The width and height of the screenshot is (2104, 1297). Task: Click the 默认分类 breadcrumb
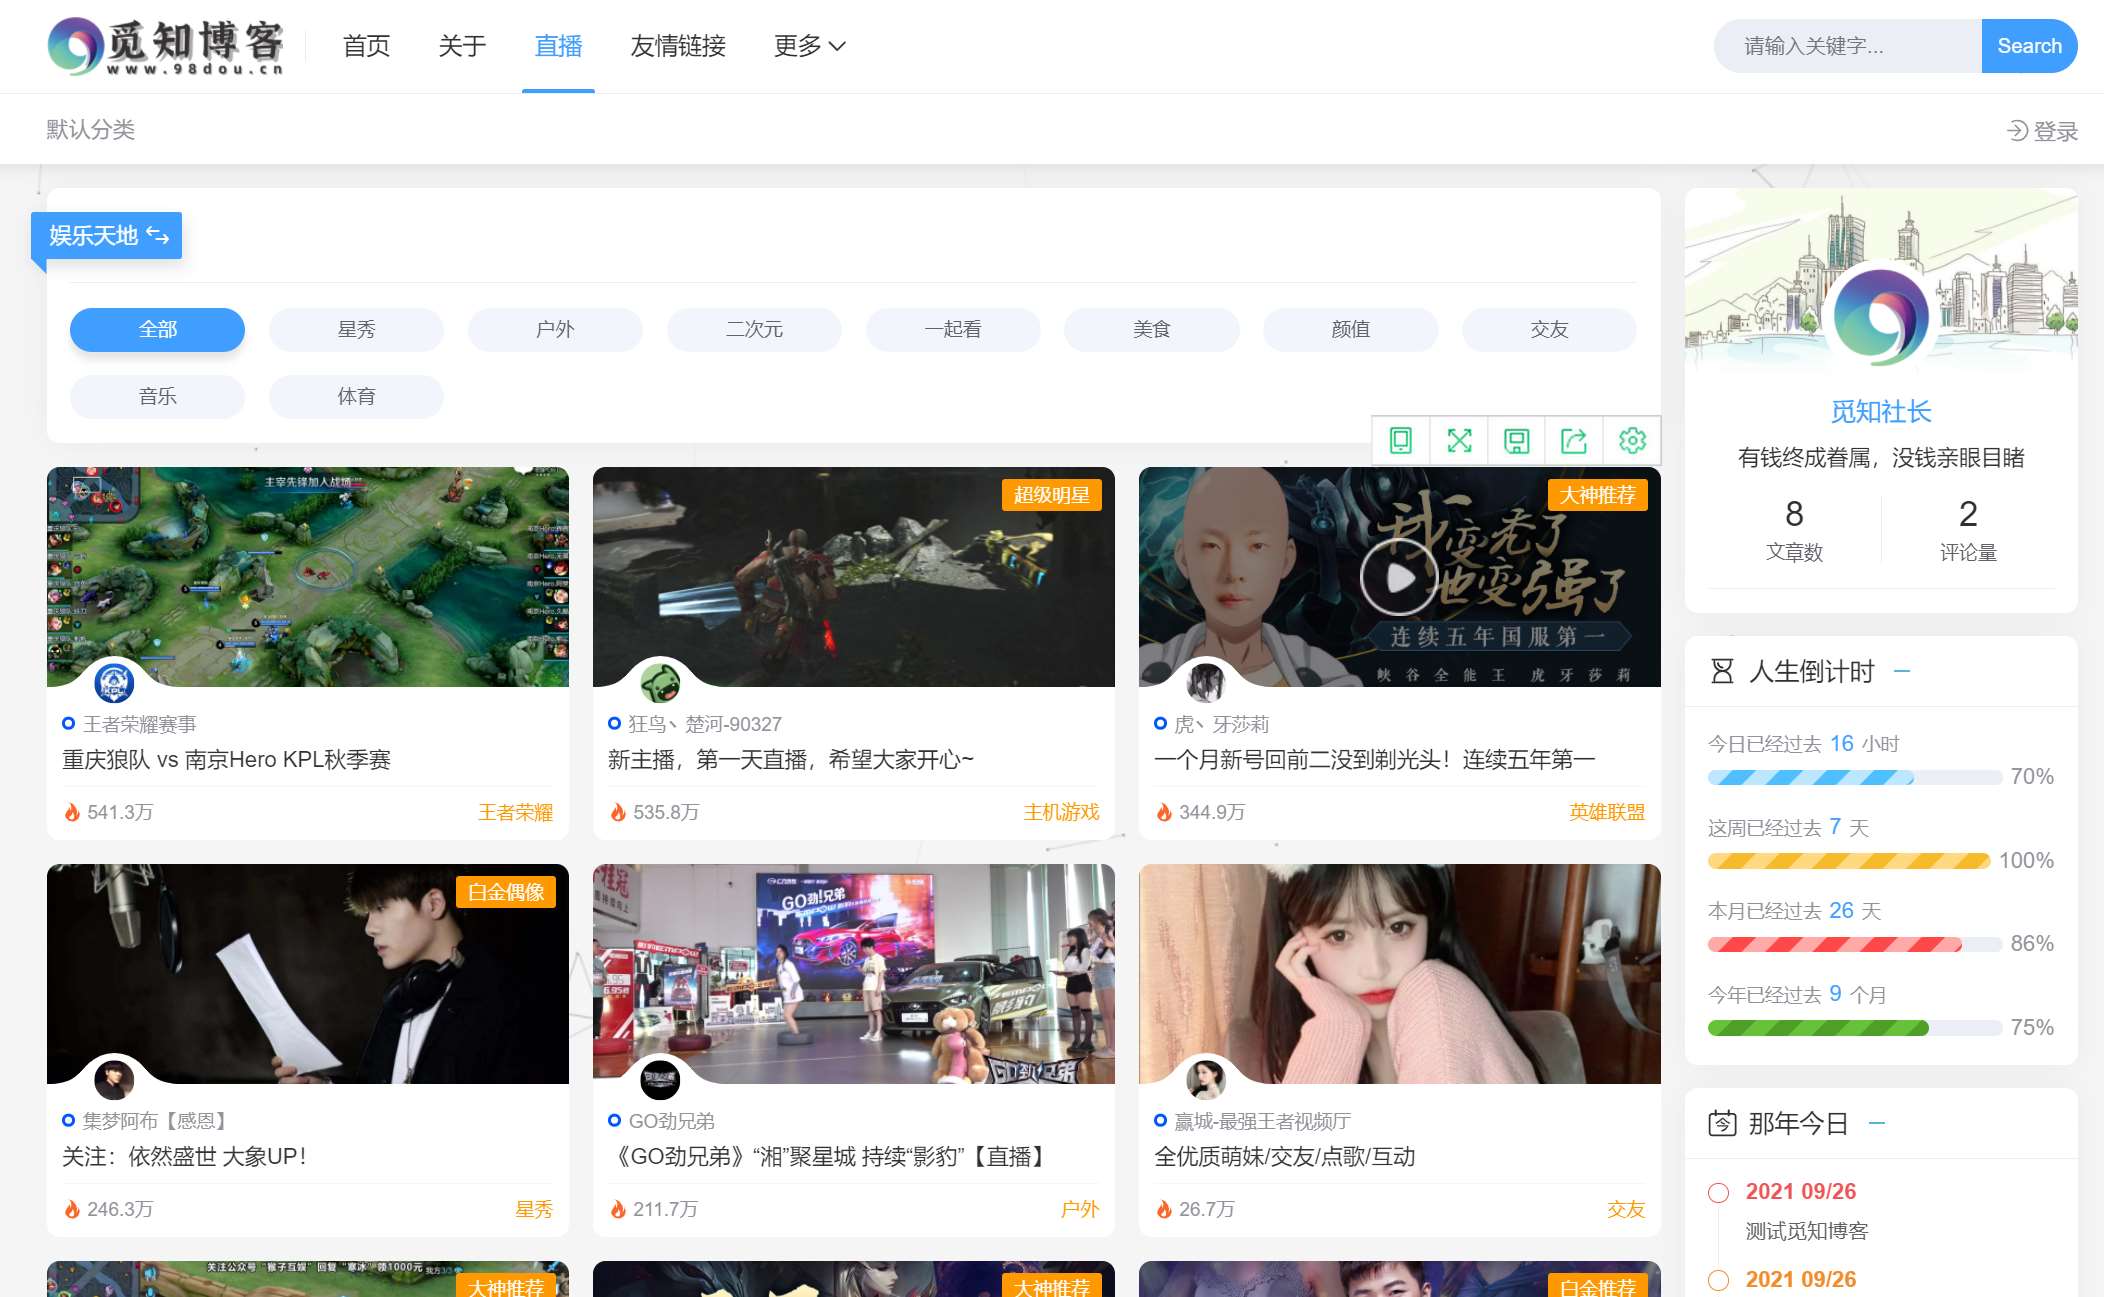(90, 130)
